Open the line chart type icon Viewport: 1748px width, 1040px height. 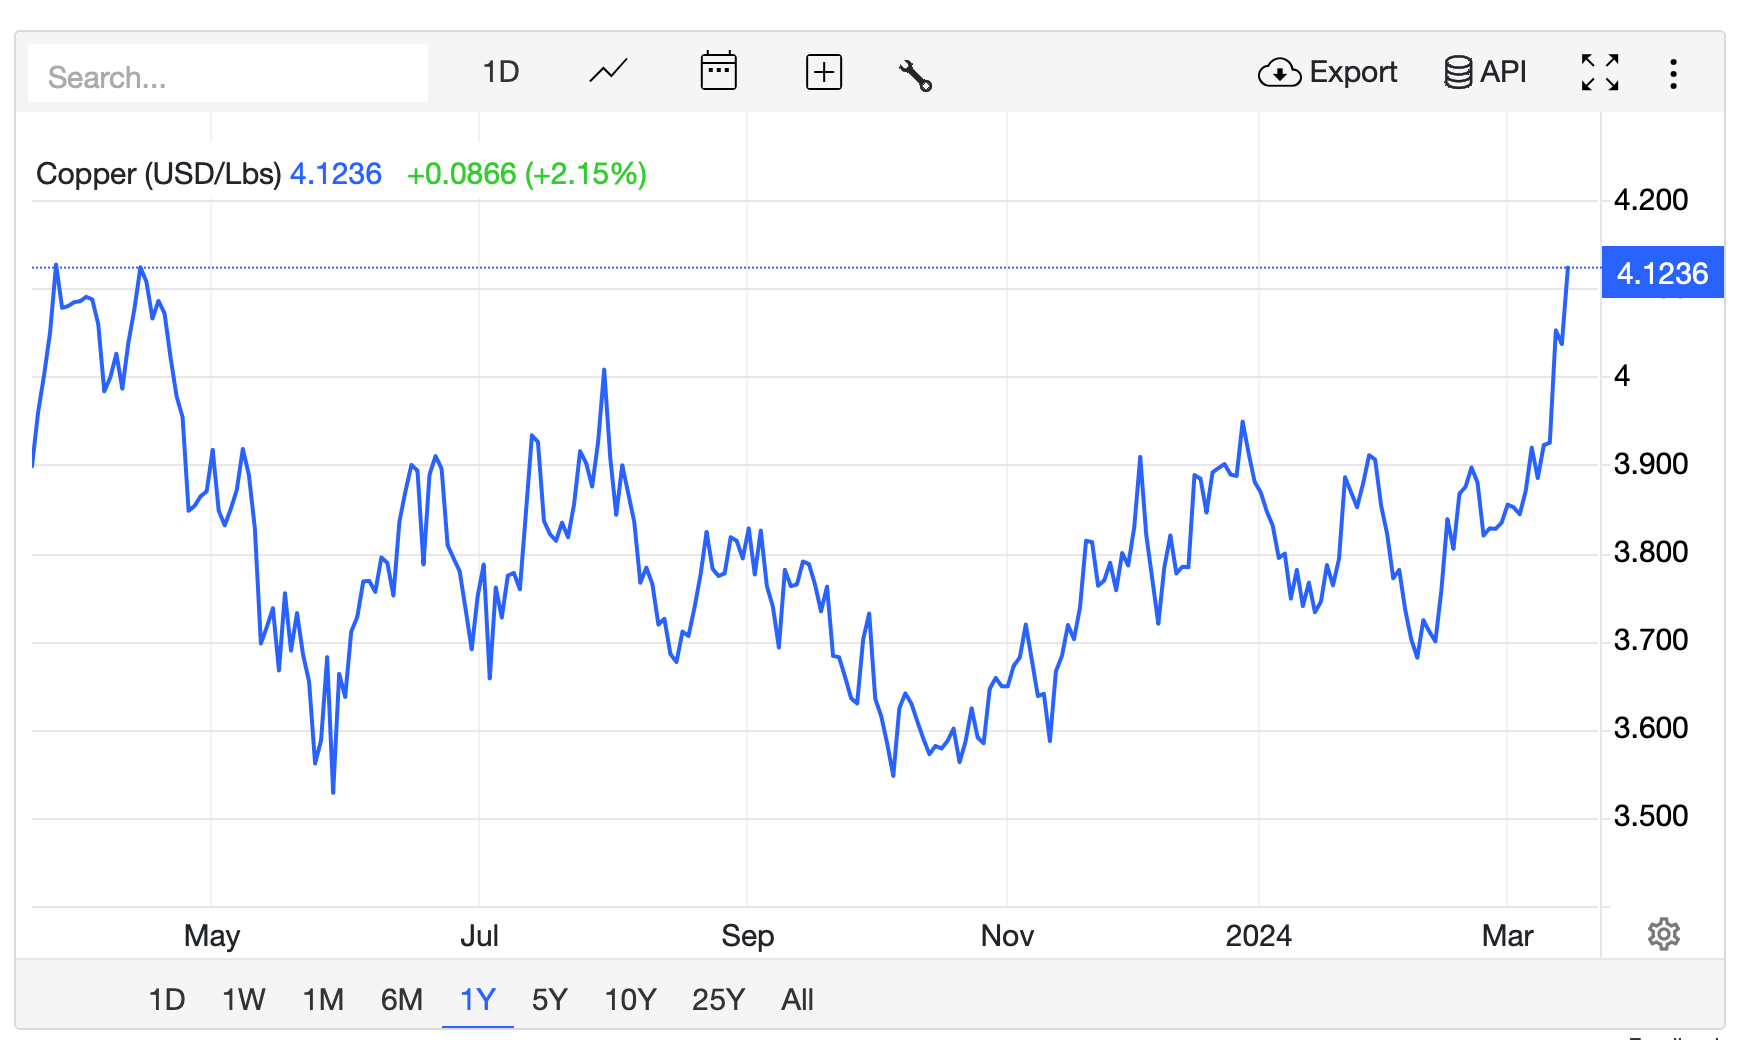(608, 72)
